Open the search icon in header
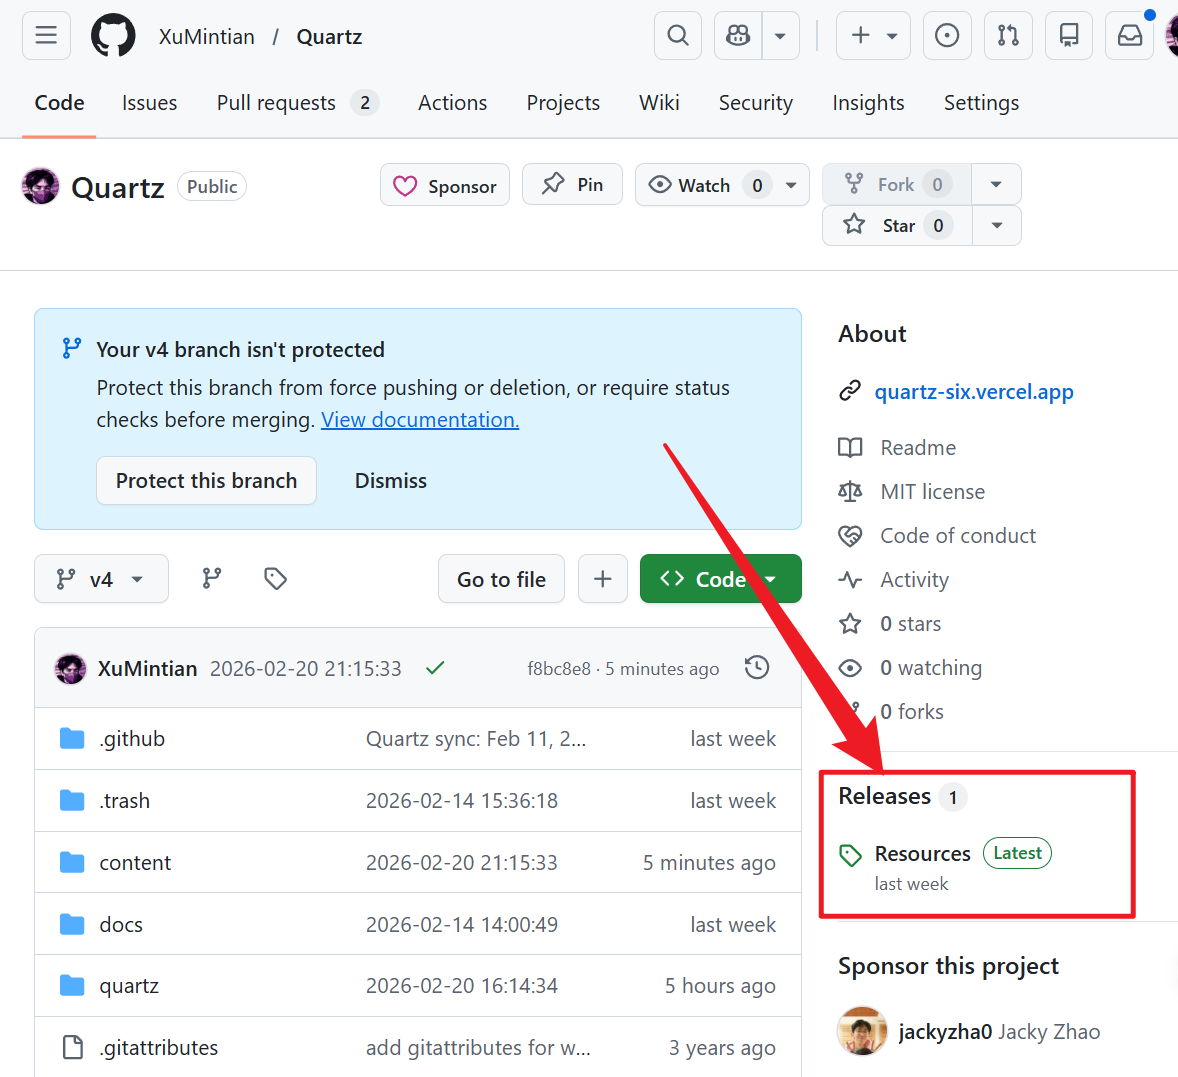Viewport: 1178px width, 1077px height. pos(678,36)
